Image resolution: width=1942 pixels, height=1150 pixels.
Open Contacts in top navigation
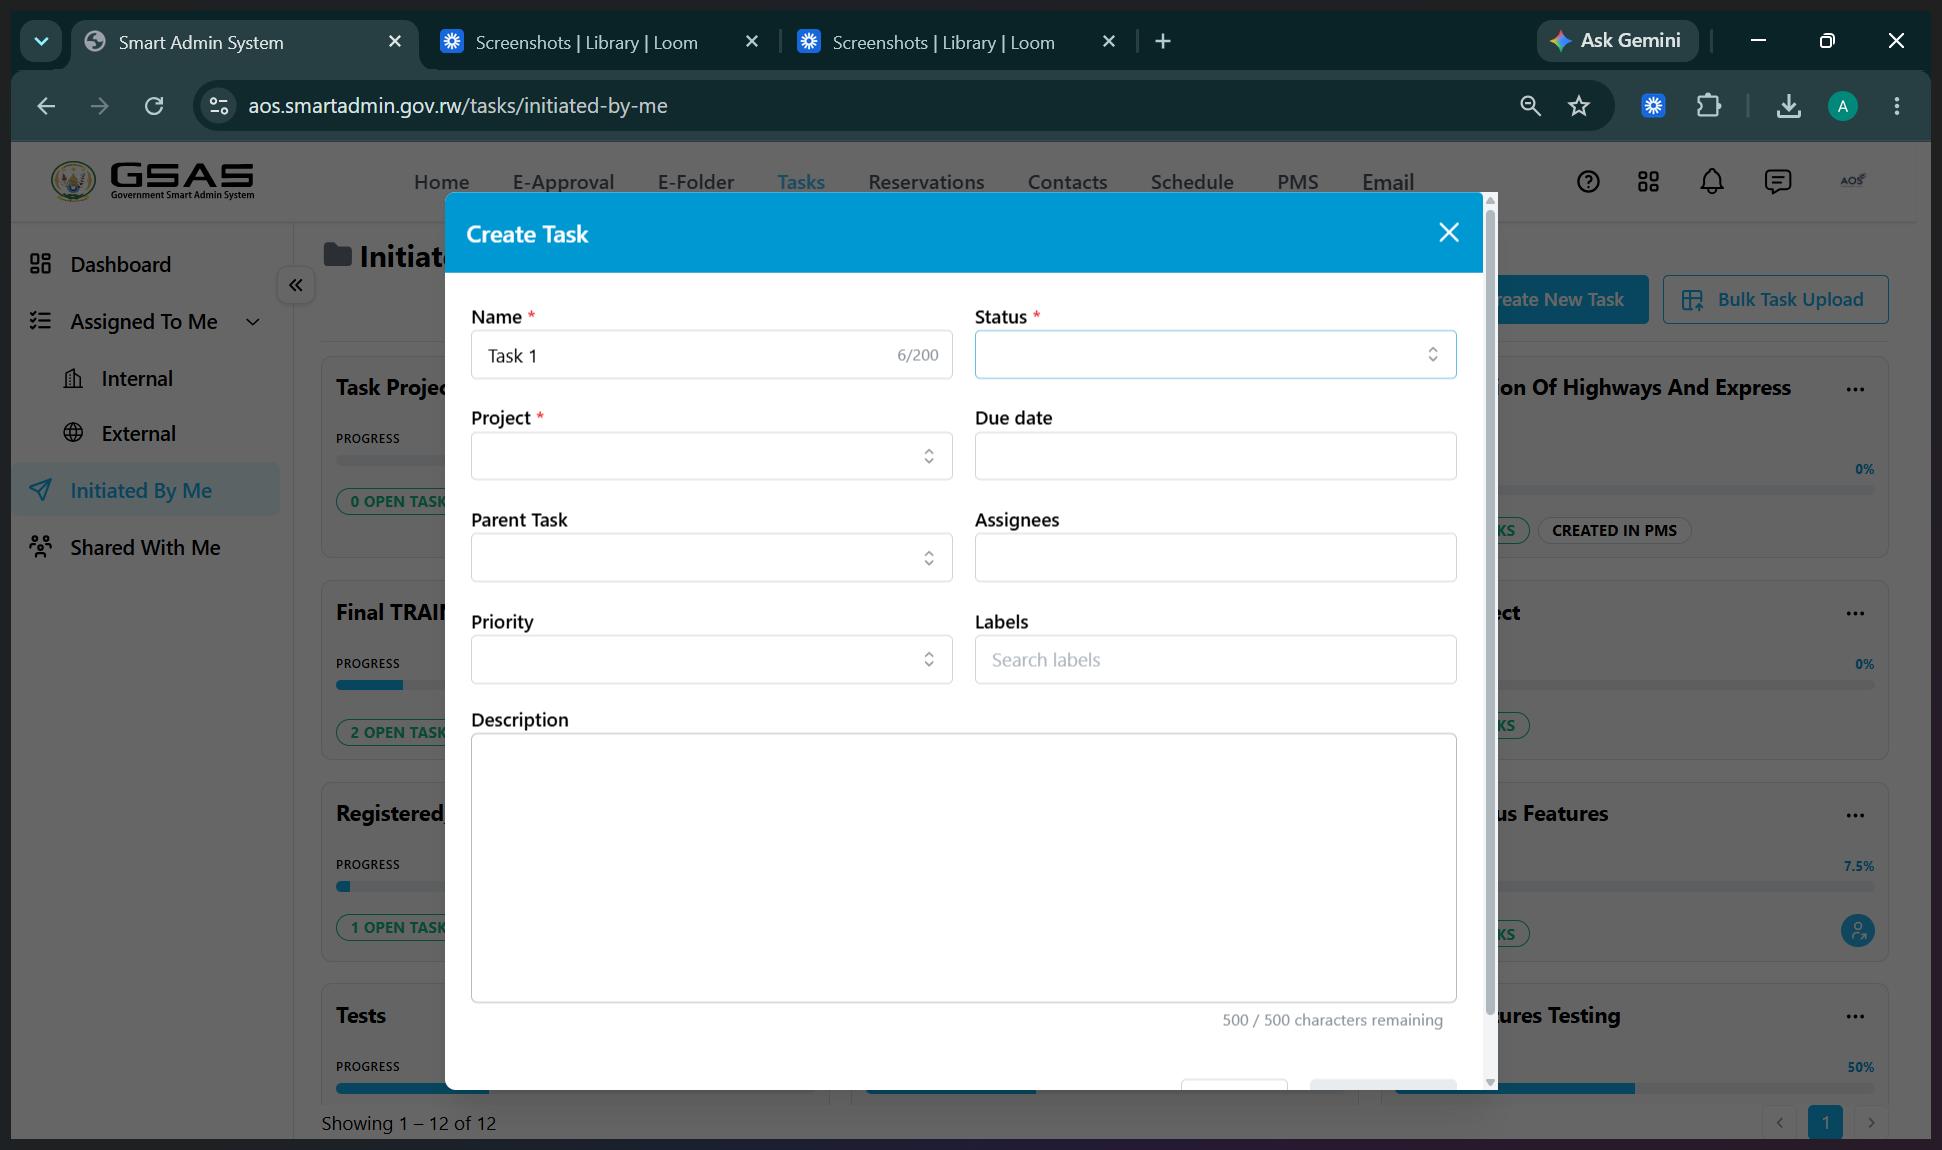[1067, 182]
